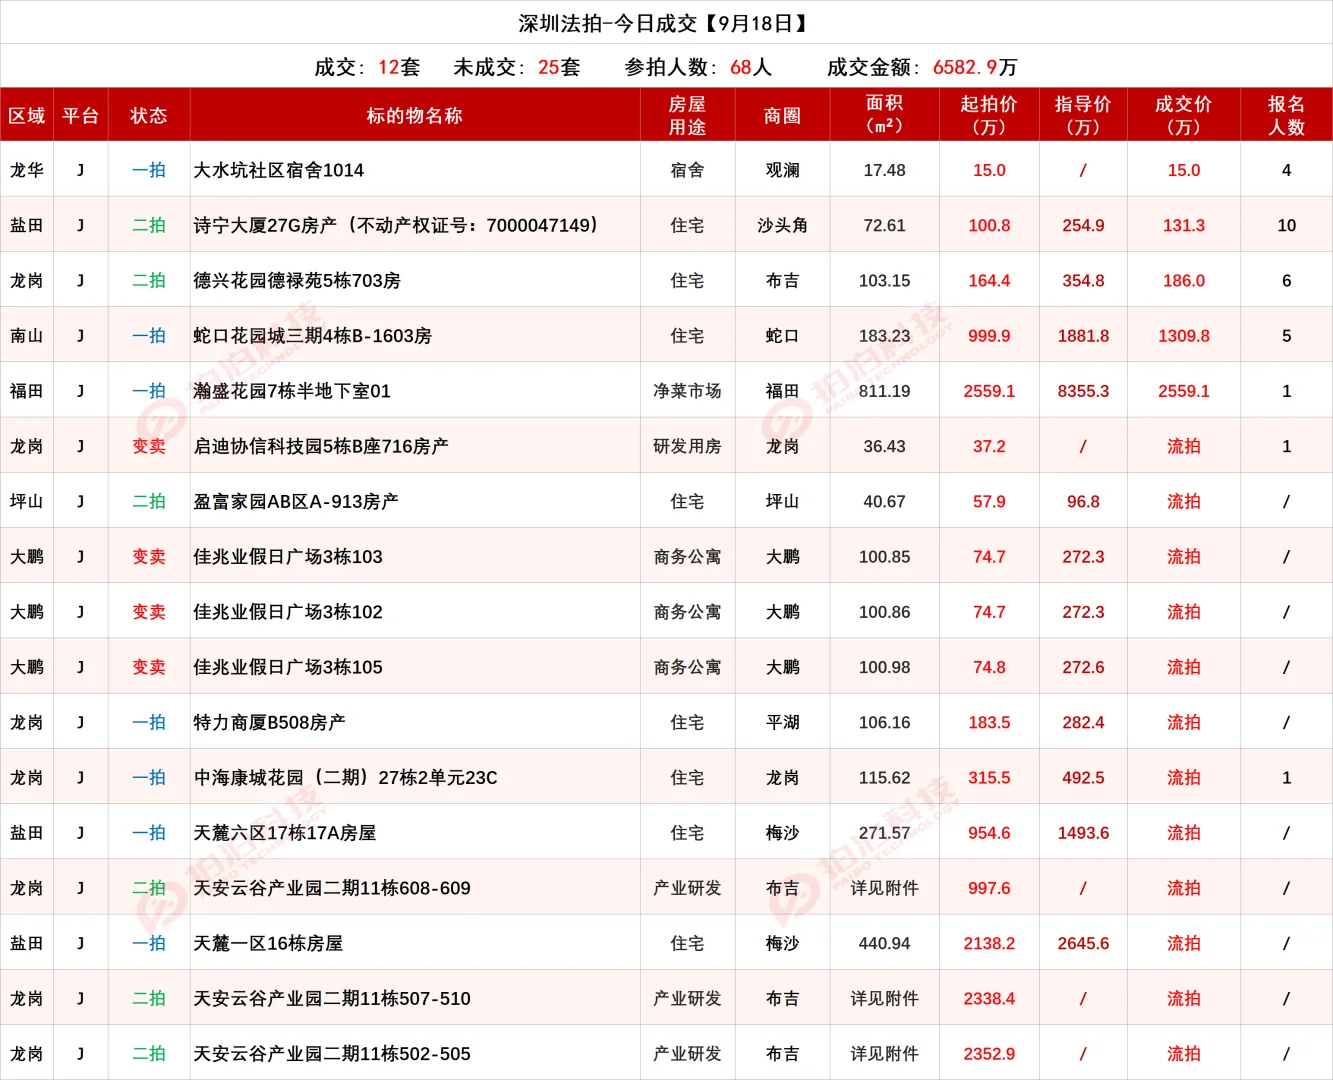Click the 指导价 2645.6 cell

point(1083,943)
